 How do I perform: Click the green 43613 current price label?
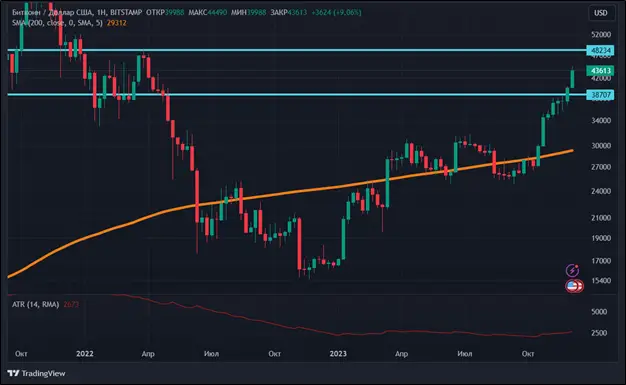[x=600, y=71]
